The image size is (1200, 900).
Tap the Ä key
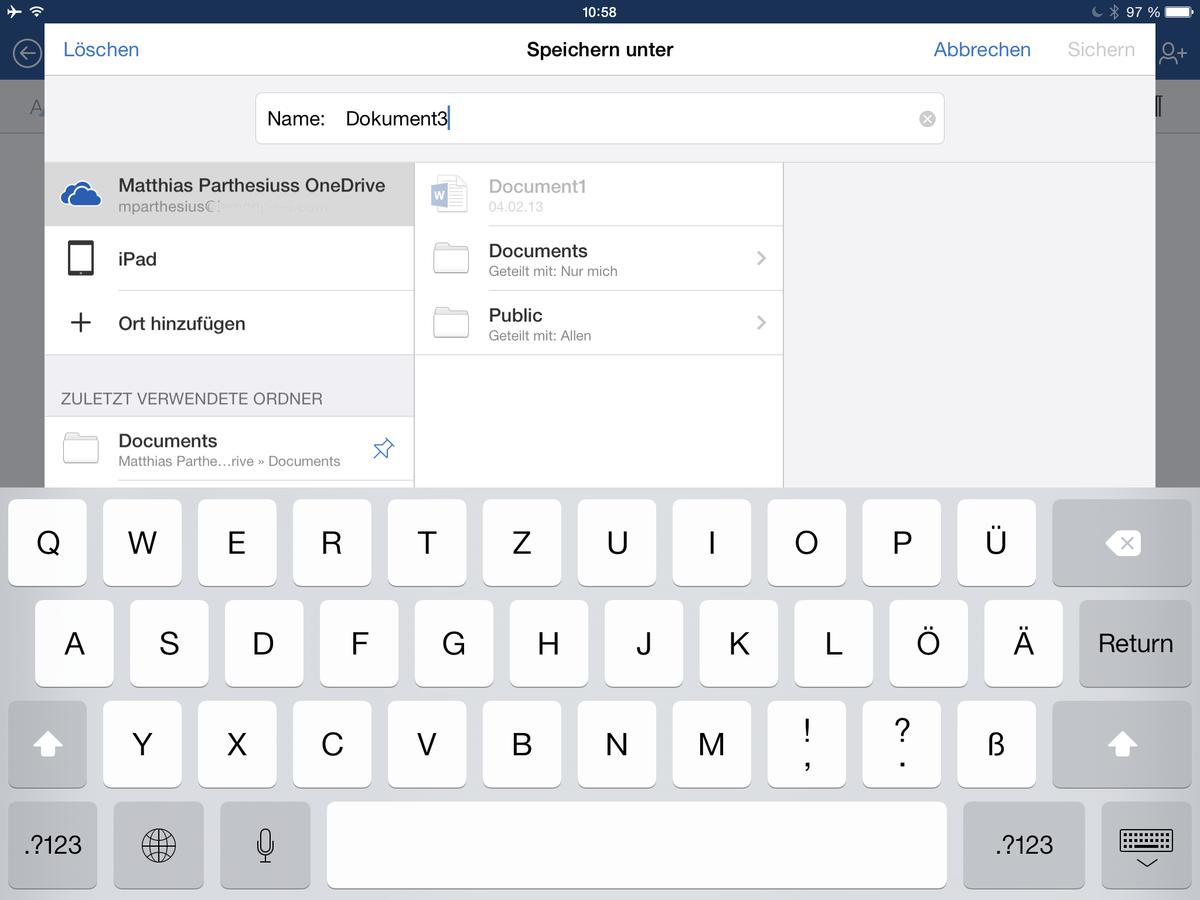1023,643
